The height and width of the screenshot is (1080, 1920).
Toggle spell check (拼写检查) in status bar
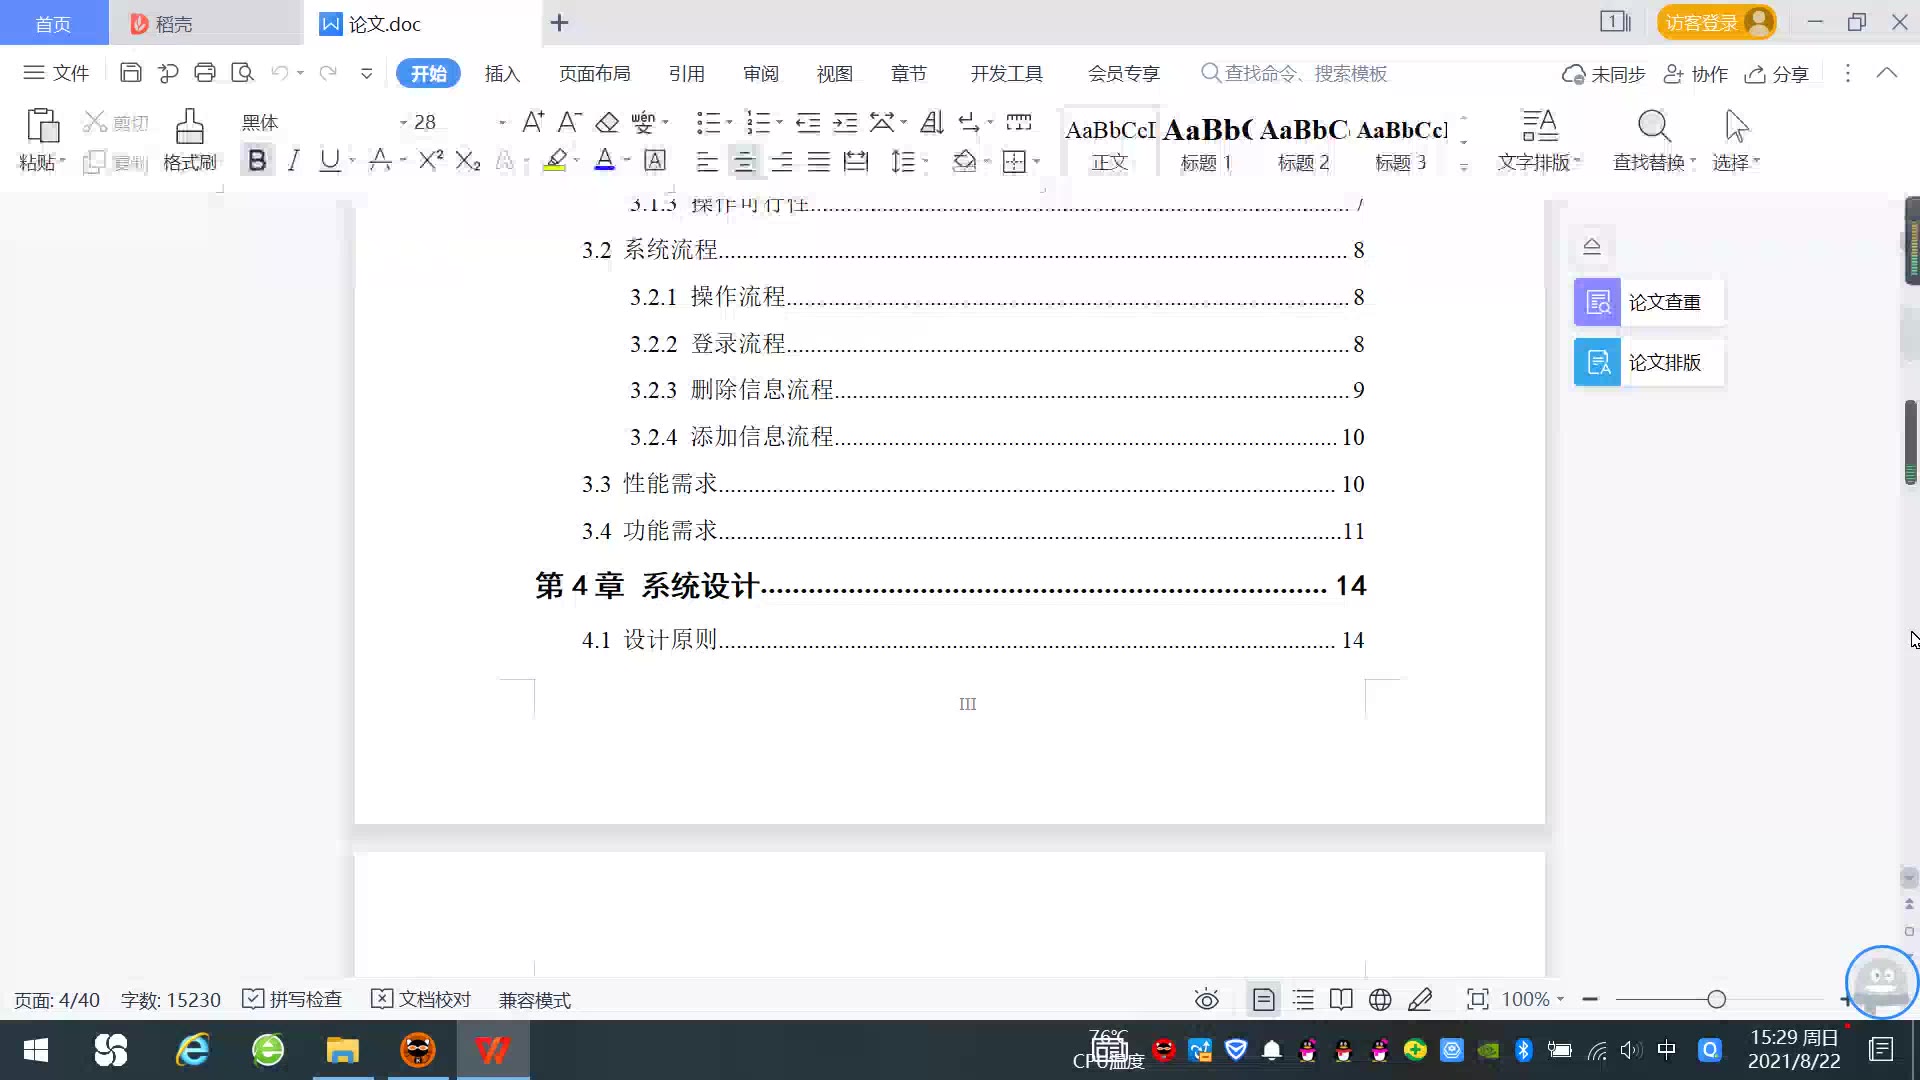pyautogui.click(x=292, y=1000)
